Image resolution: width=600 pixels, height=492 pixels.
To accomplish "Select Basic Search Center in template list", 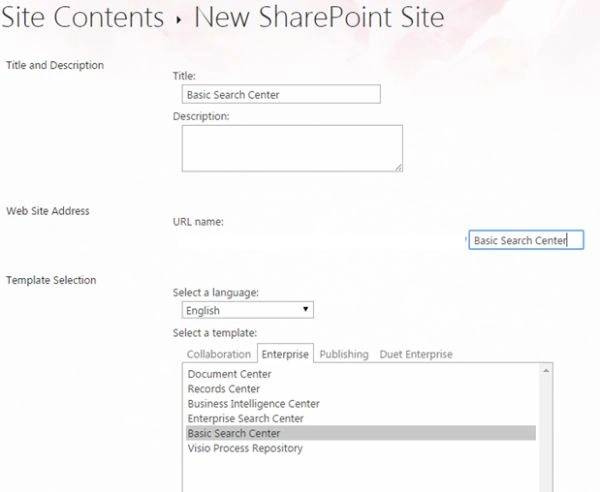I will point(361,433).
